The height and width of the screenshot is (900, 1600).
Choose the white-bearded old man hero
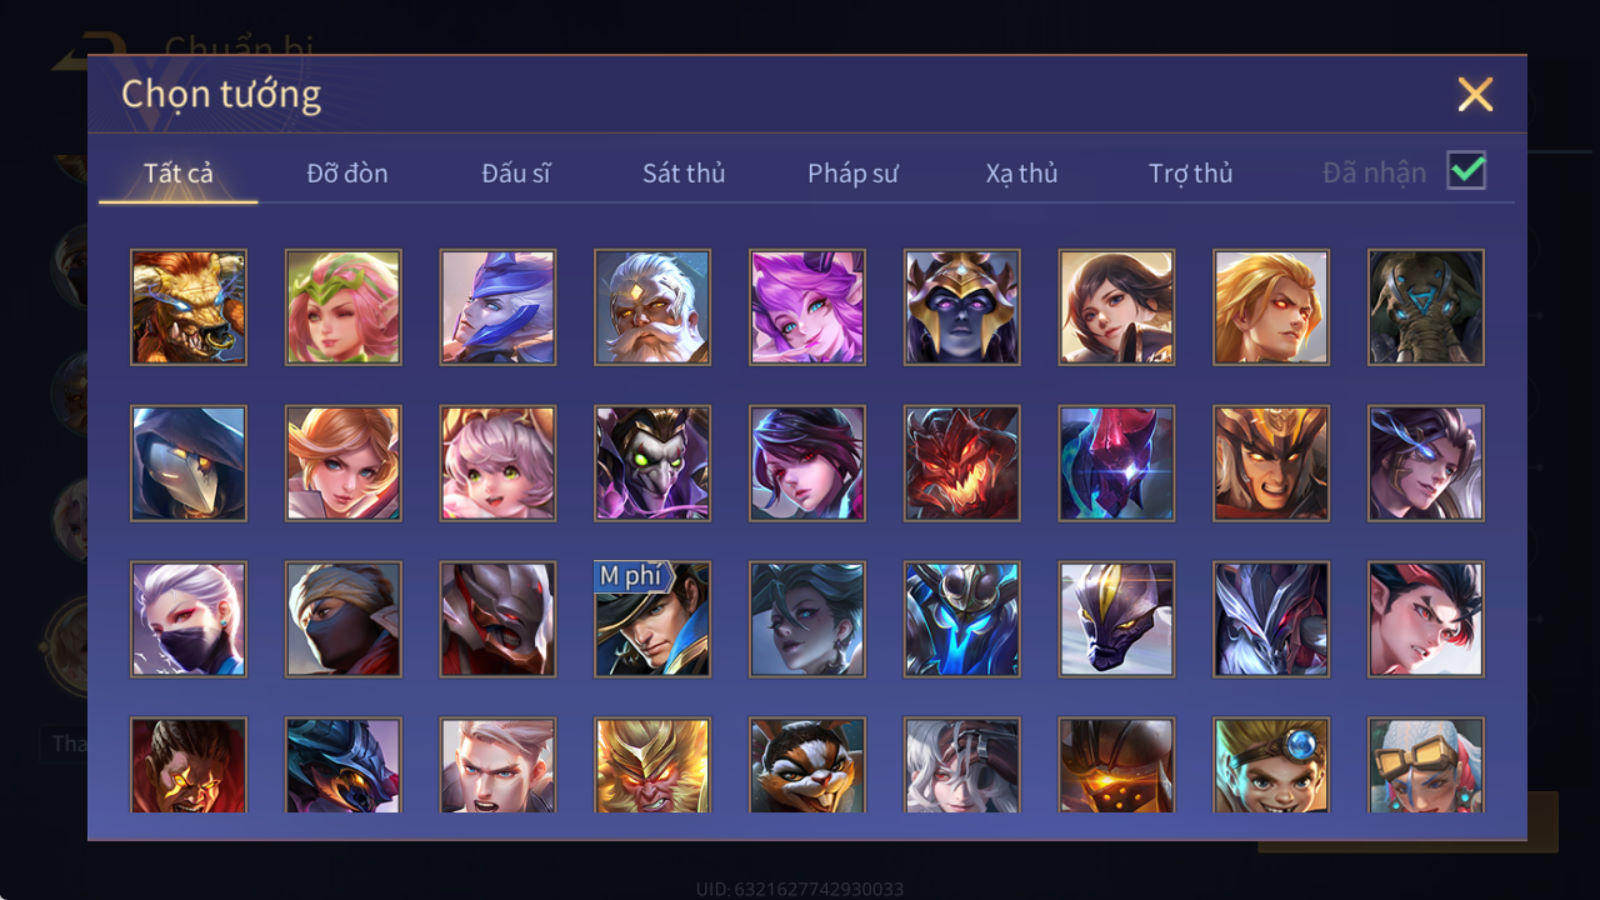tap(652, 307)
